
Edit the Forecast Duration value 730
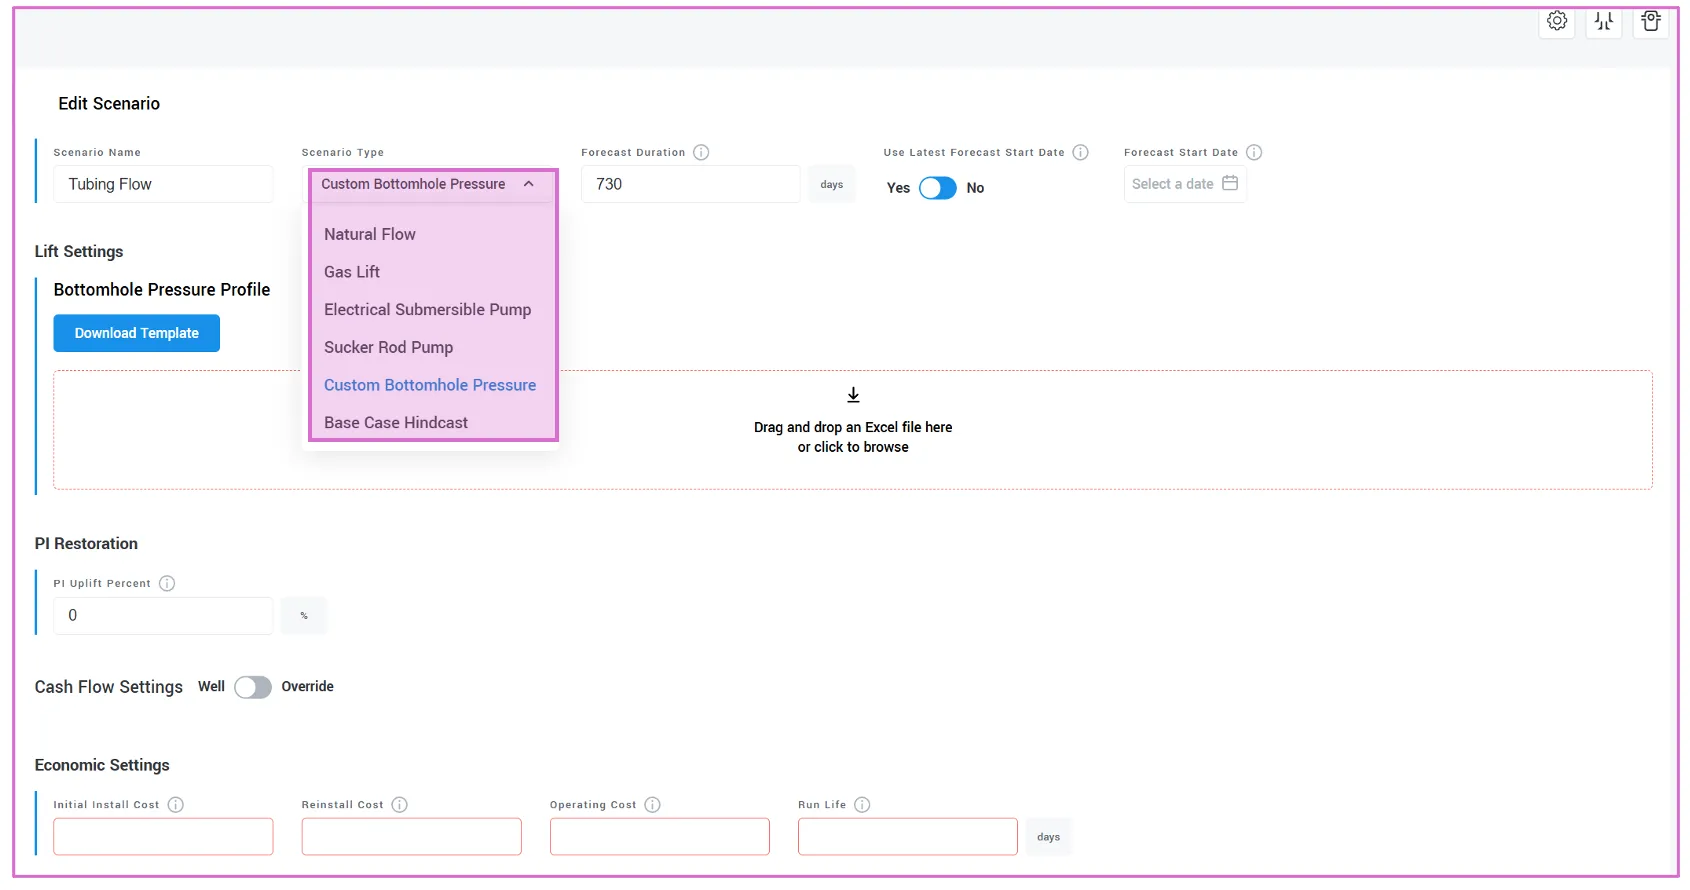coord(691,184)
